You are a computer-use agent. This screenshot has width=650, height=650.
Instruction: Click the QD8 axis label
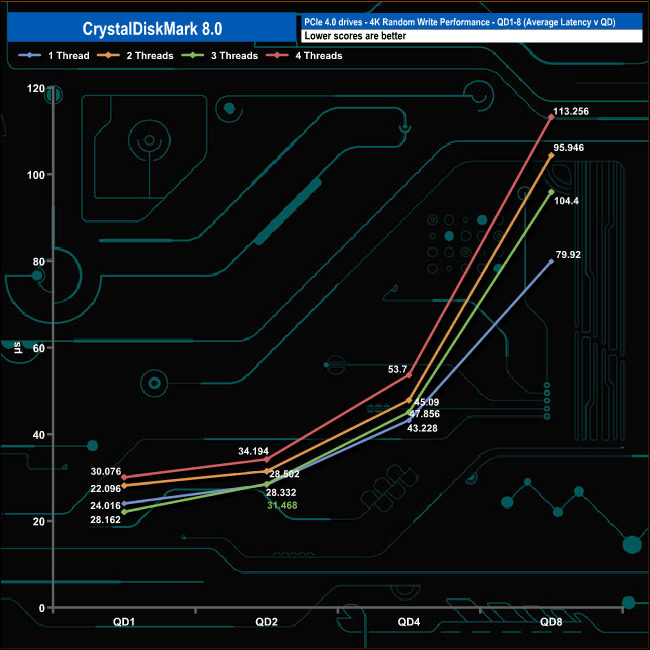[551, 622]
